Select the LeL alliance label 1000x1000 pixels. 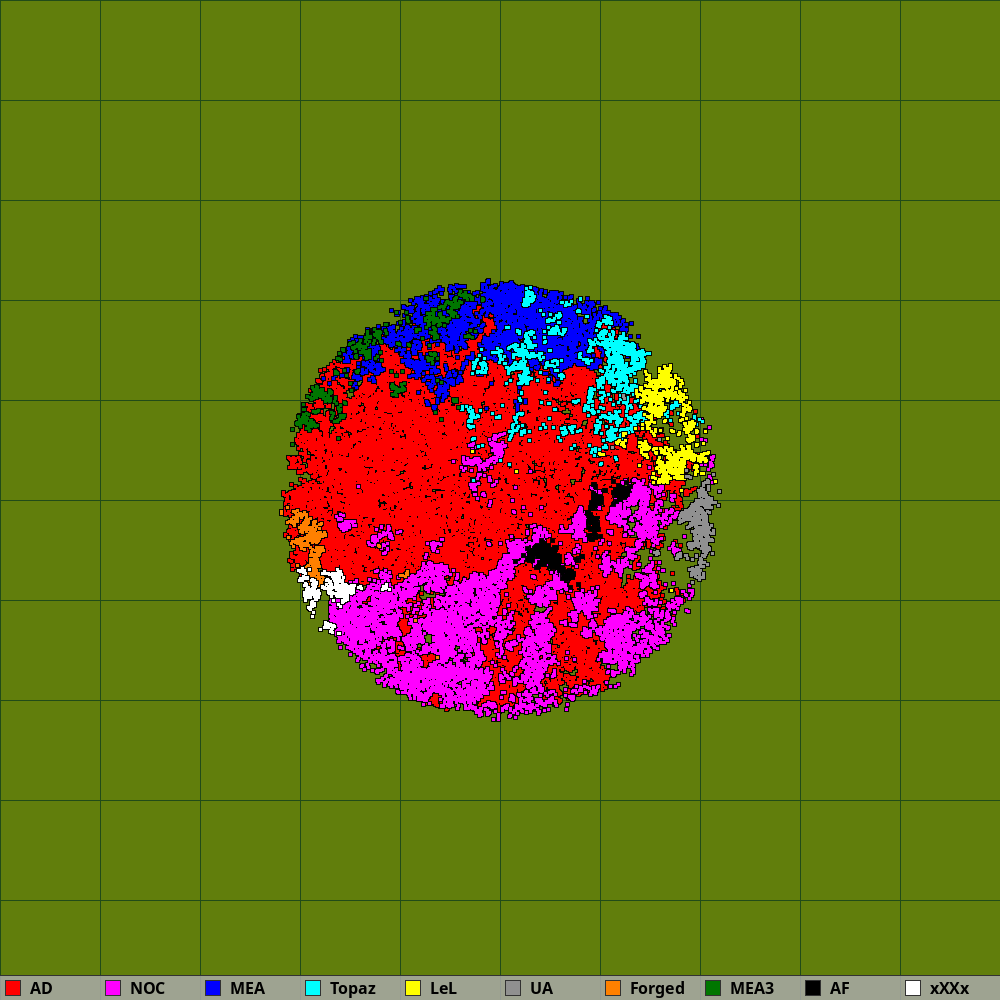click(443, 989)
